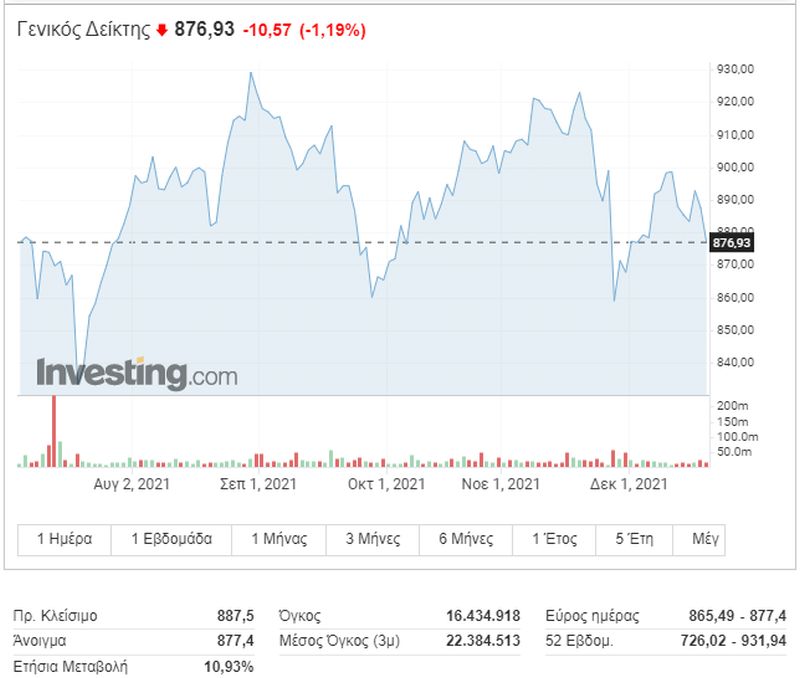This screenshot has height=678, width=800.
Task: Click the Αυγ 2, 2021 date marker
Action: click(x=132, y=484)
